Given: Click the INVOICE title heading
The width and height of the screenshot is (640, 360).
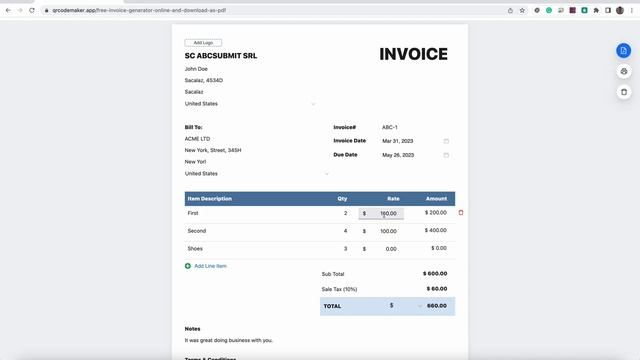Looking at the screenshot, I should (413, 54).
